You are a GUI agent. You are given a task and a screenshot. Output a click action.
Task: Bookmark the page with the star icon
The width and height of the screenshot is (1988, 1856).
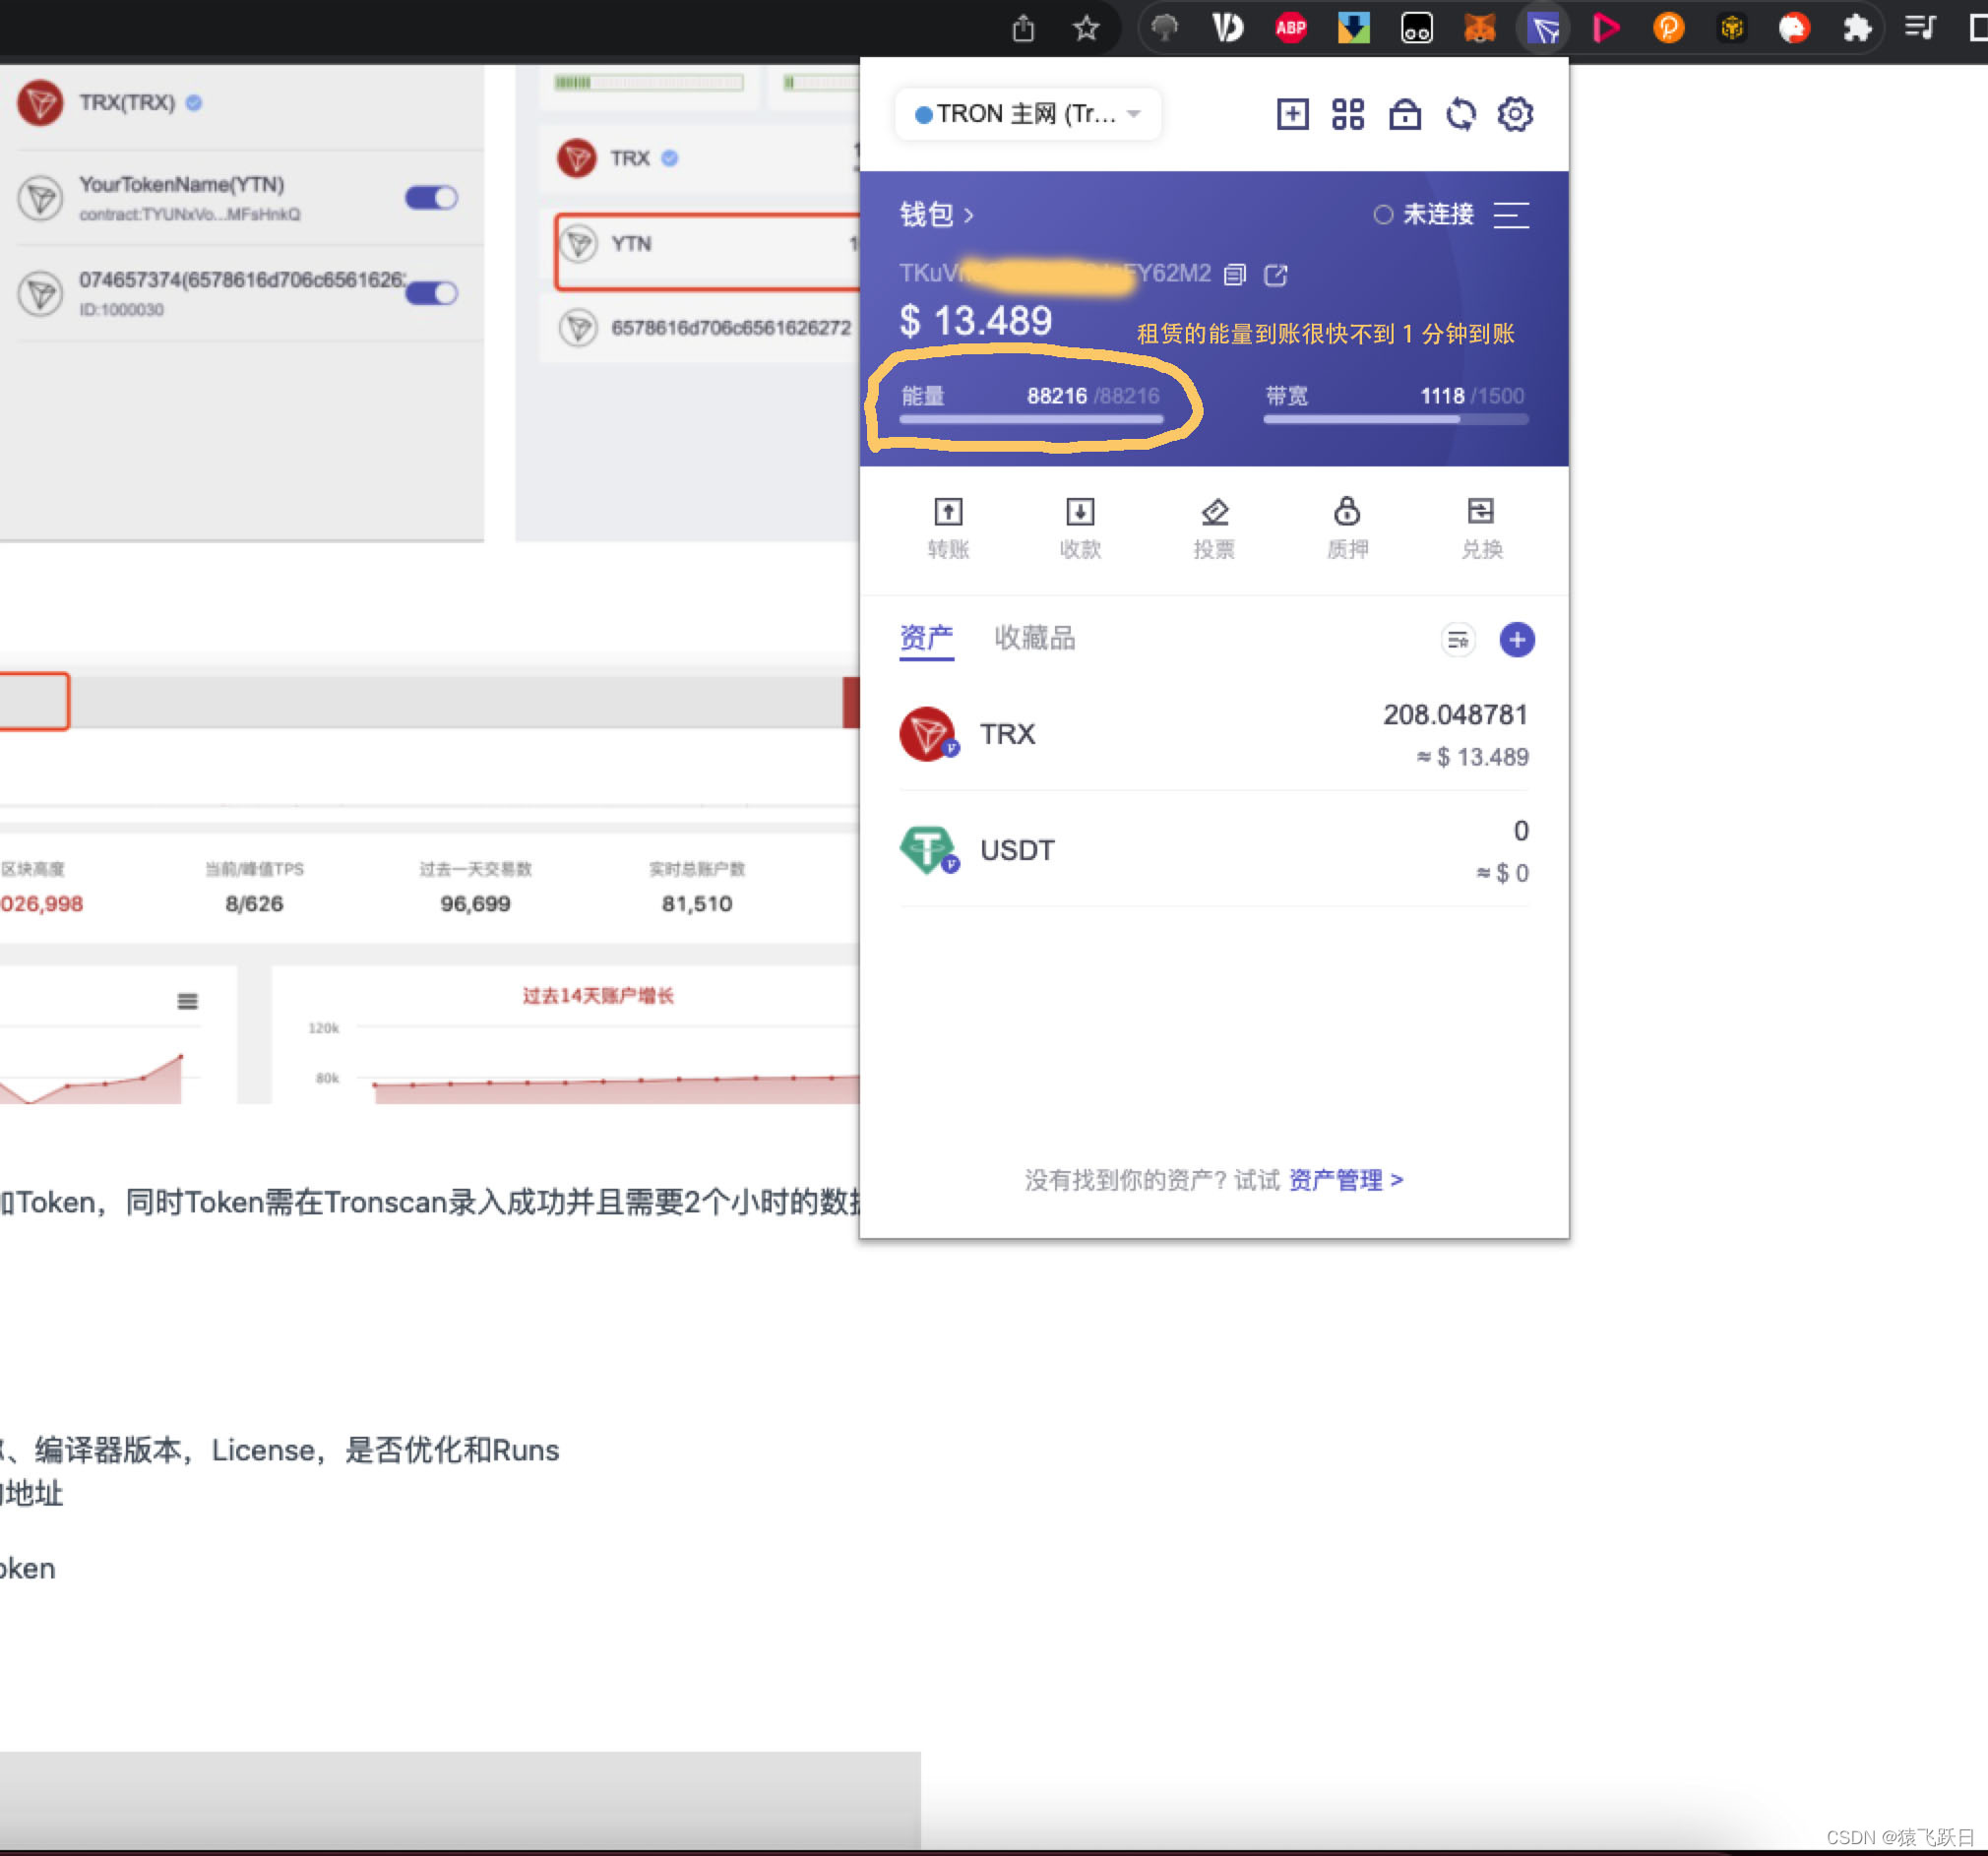[x=1086, y=28]
